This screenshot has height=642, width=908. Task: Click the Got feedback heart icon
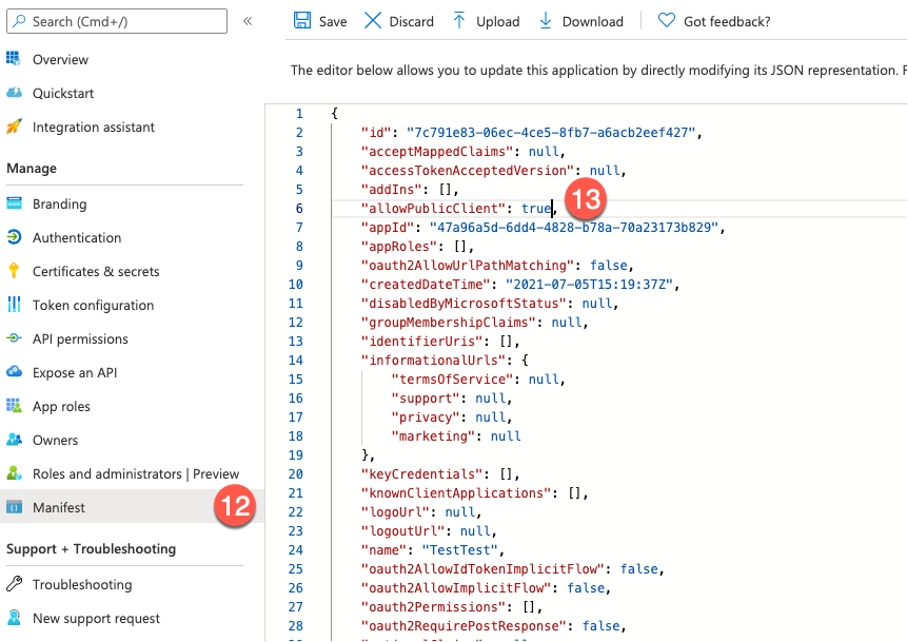pos(666,21)
